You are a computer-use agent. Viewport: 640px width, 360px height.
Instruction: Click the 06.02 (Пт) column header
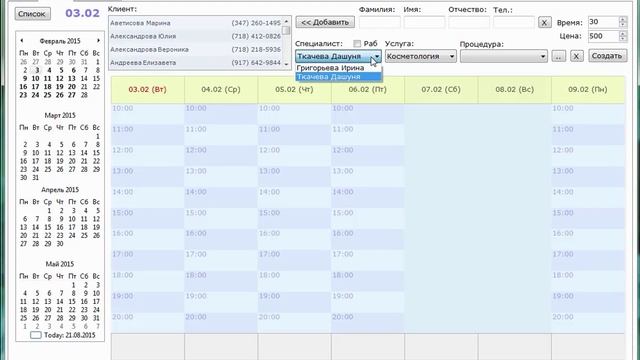coord(368,89)
